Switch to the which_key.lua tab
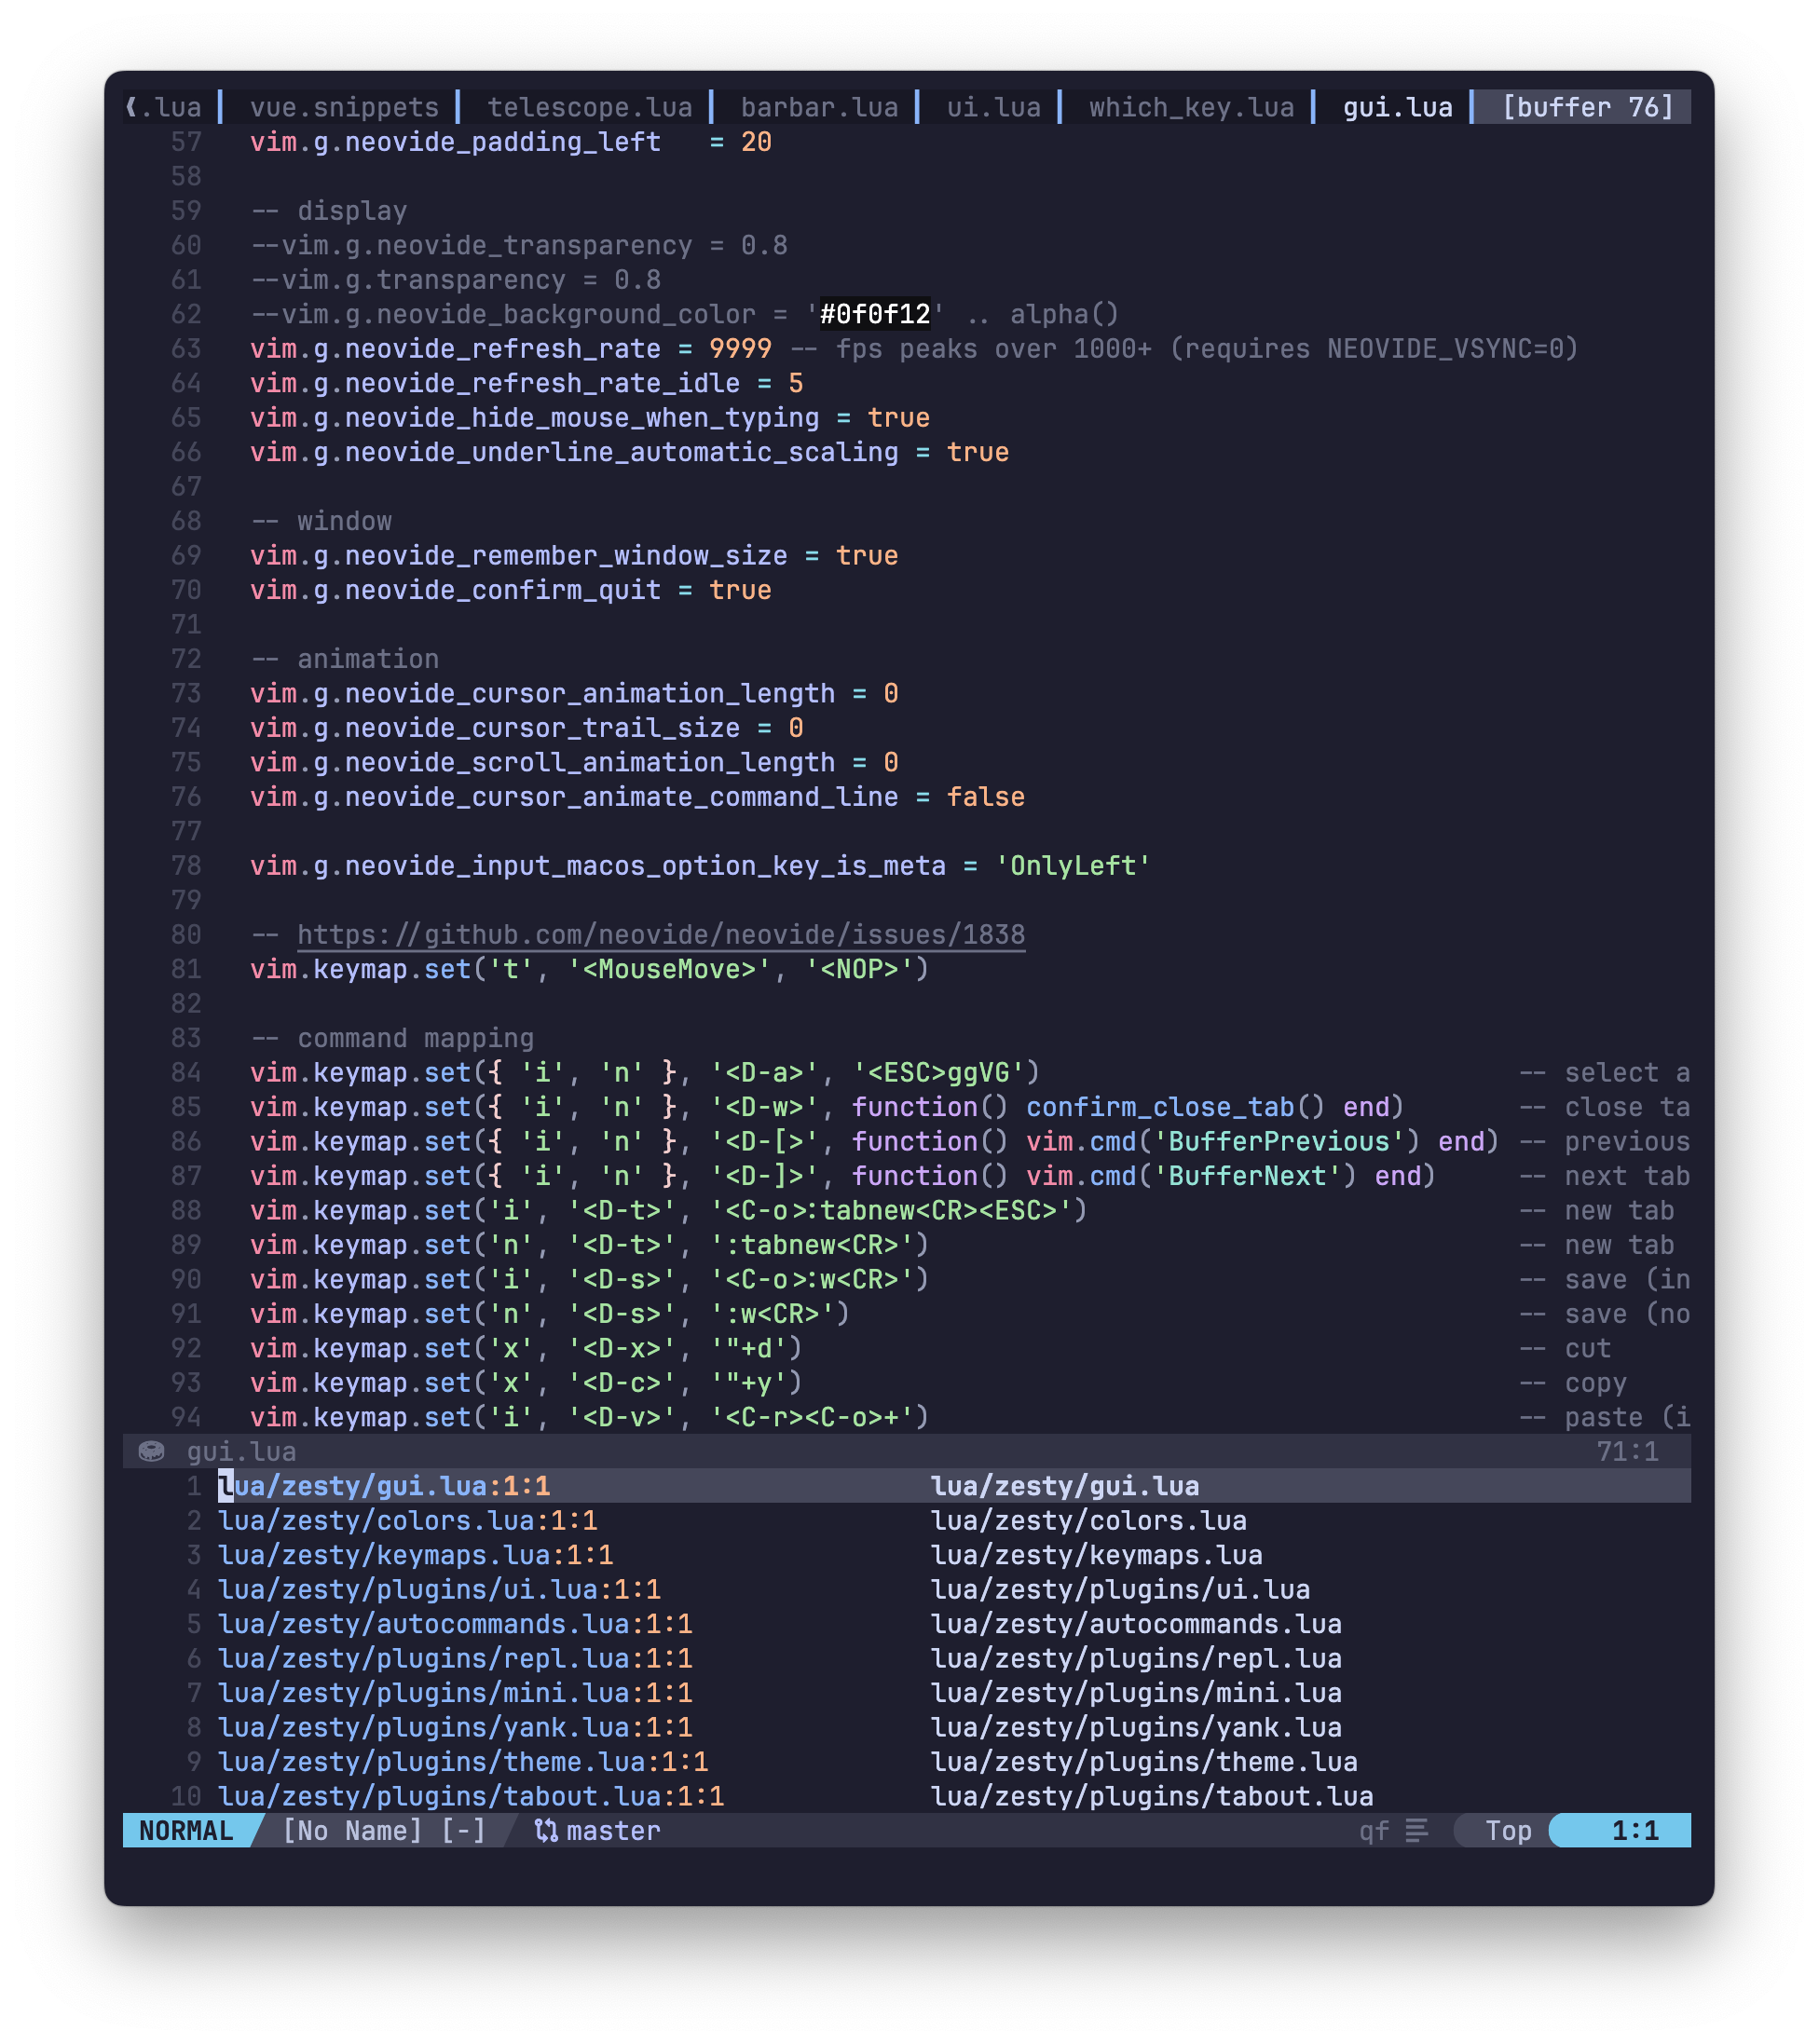Image resolution: width=1819 pixels, height=2044 pixels. 1191,107
